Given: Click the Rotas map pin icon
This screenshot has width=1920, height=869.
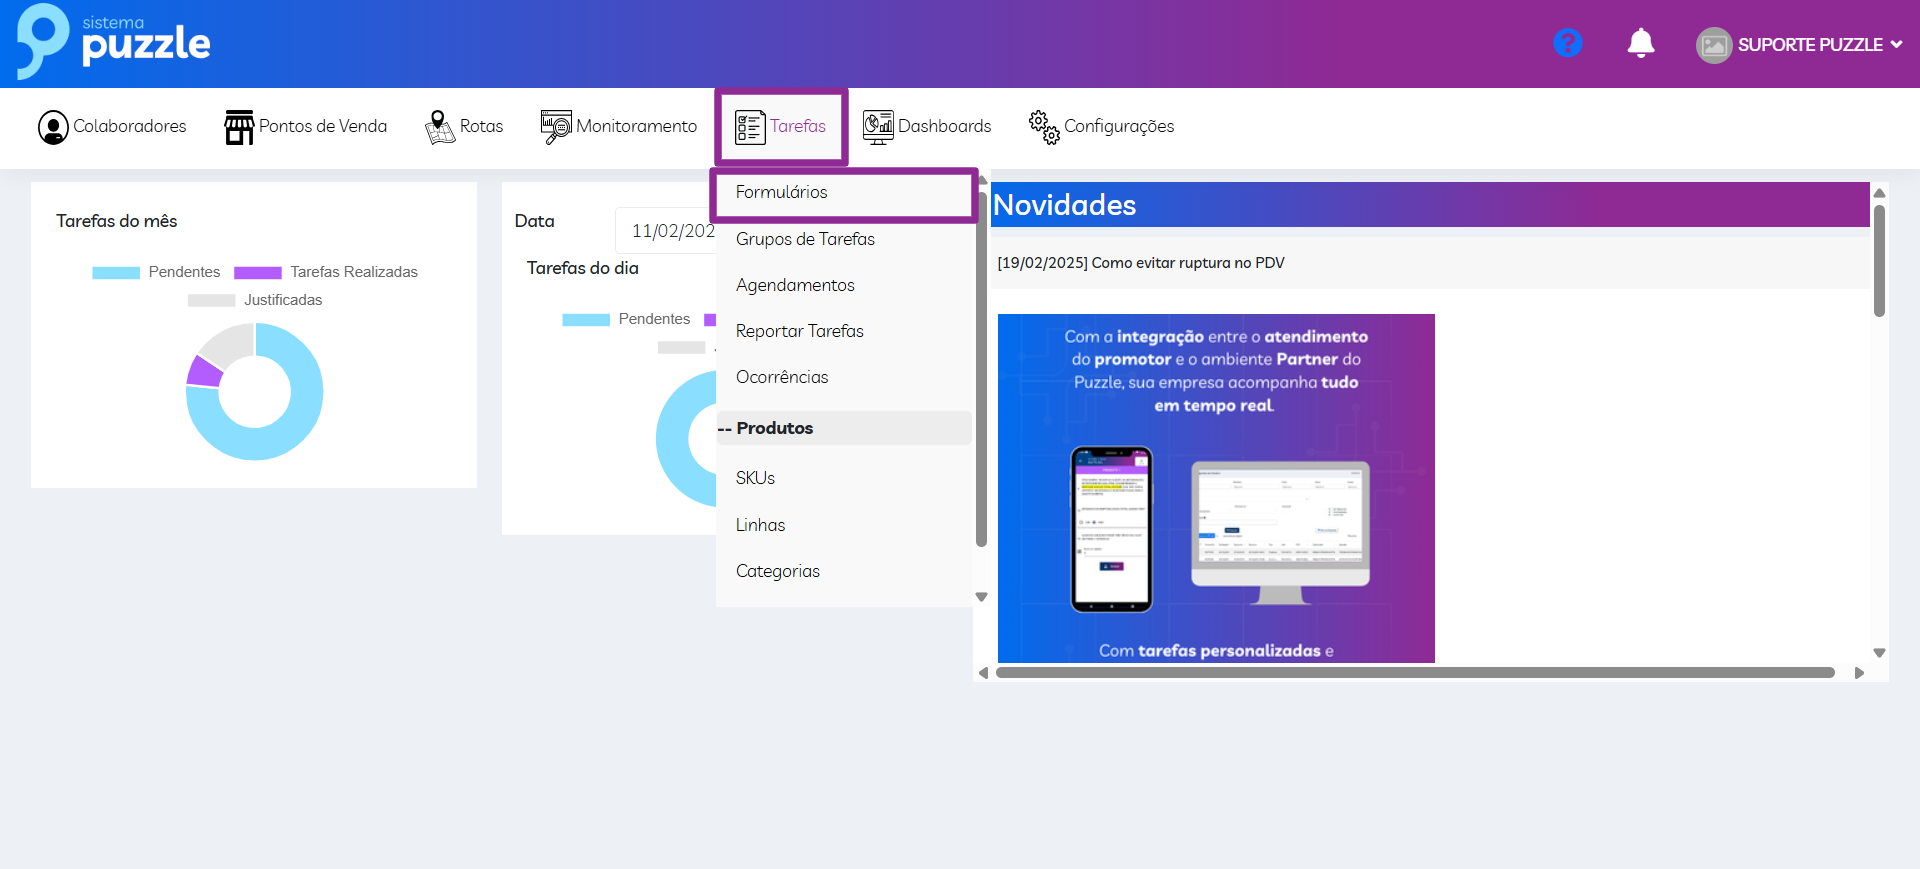Looking at the screenshot, I should click(439, 127).
